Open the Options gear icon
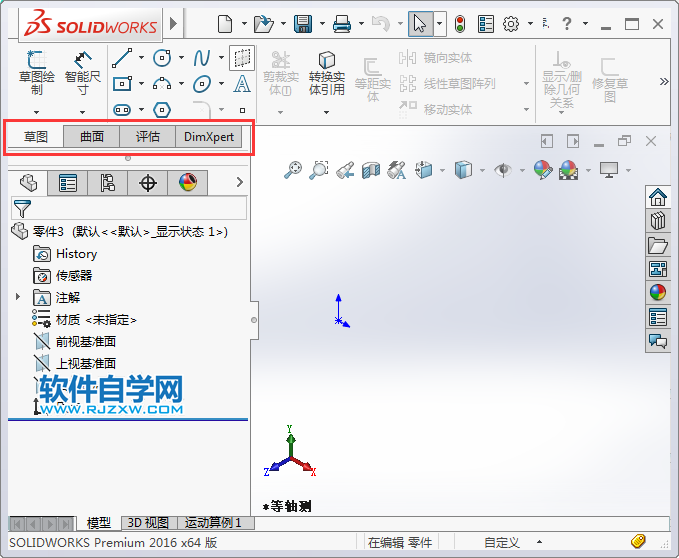 pos(511,23)
